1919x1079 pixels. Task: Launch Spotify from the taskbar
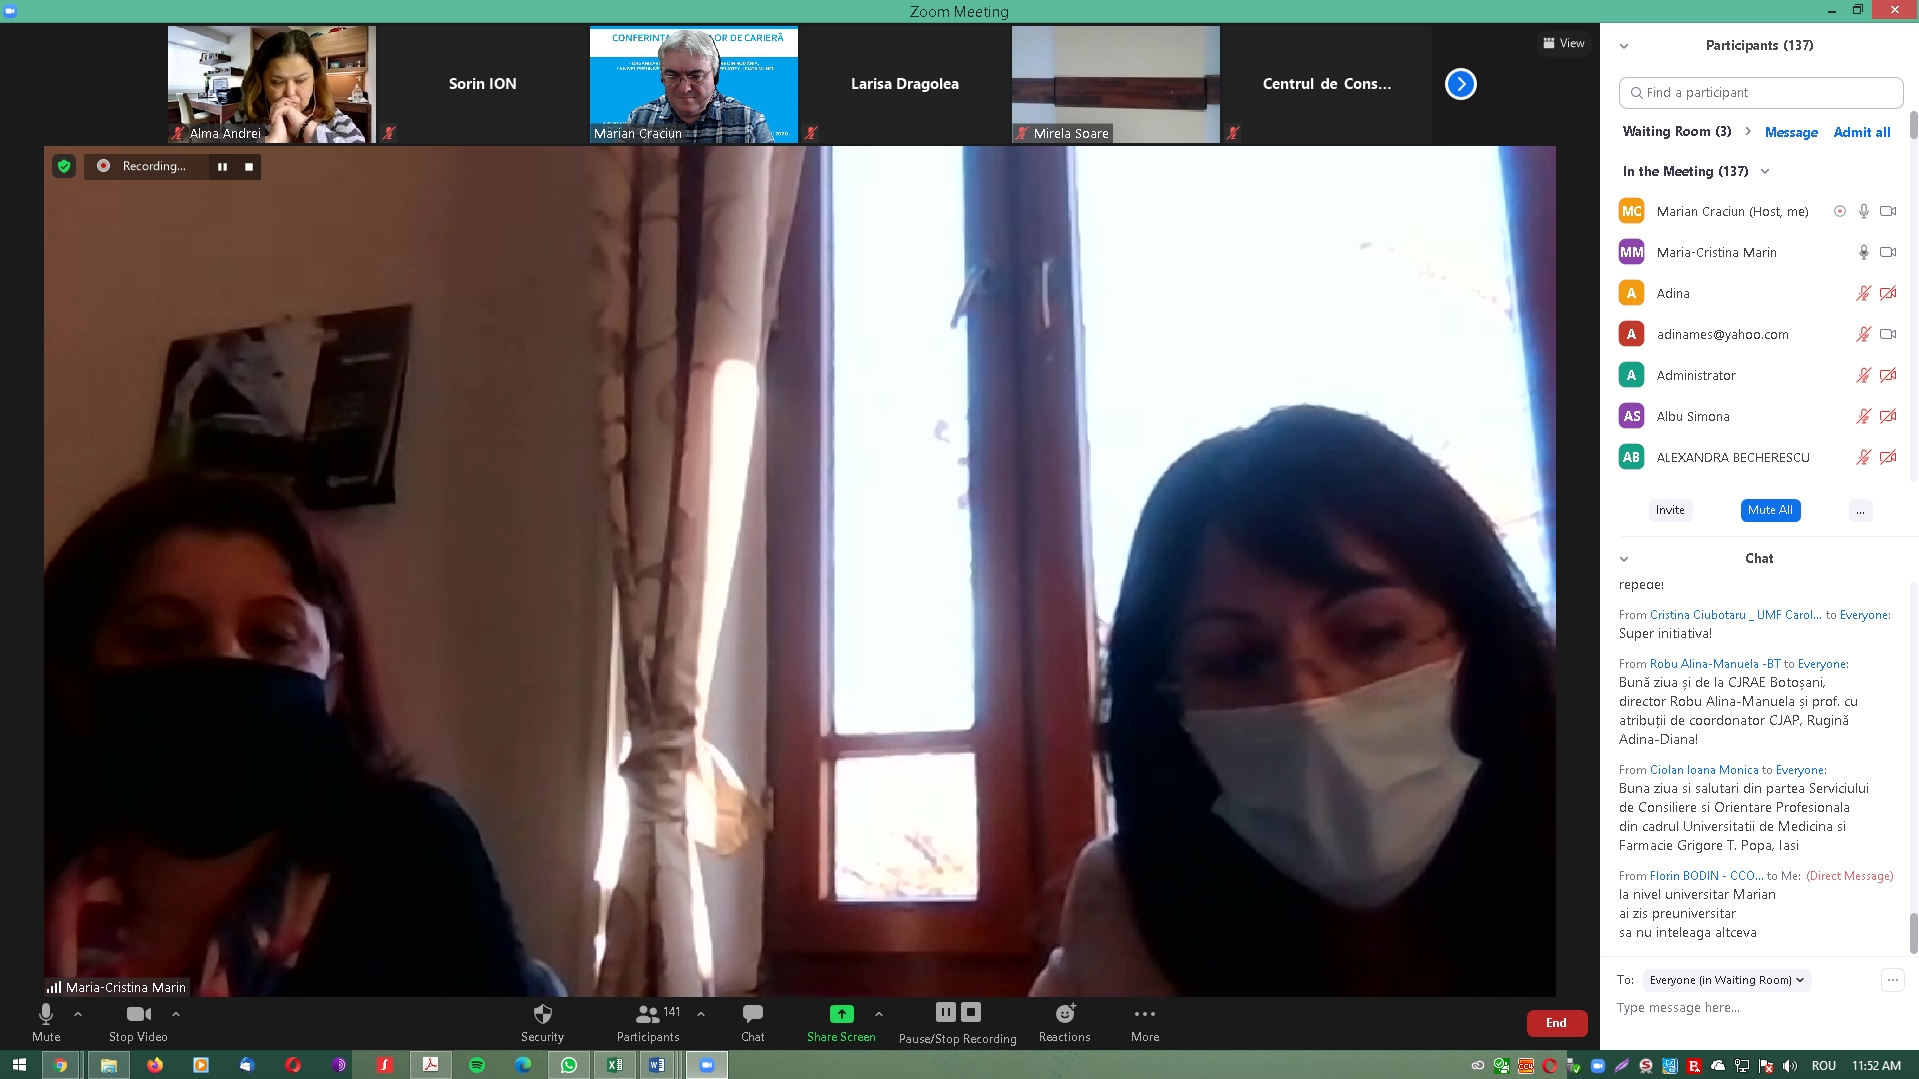tap(477, 1065)
